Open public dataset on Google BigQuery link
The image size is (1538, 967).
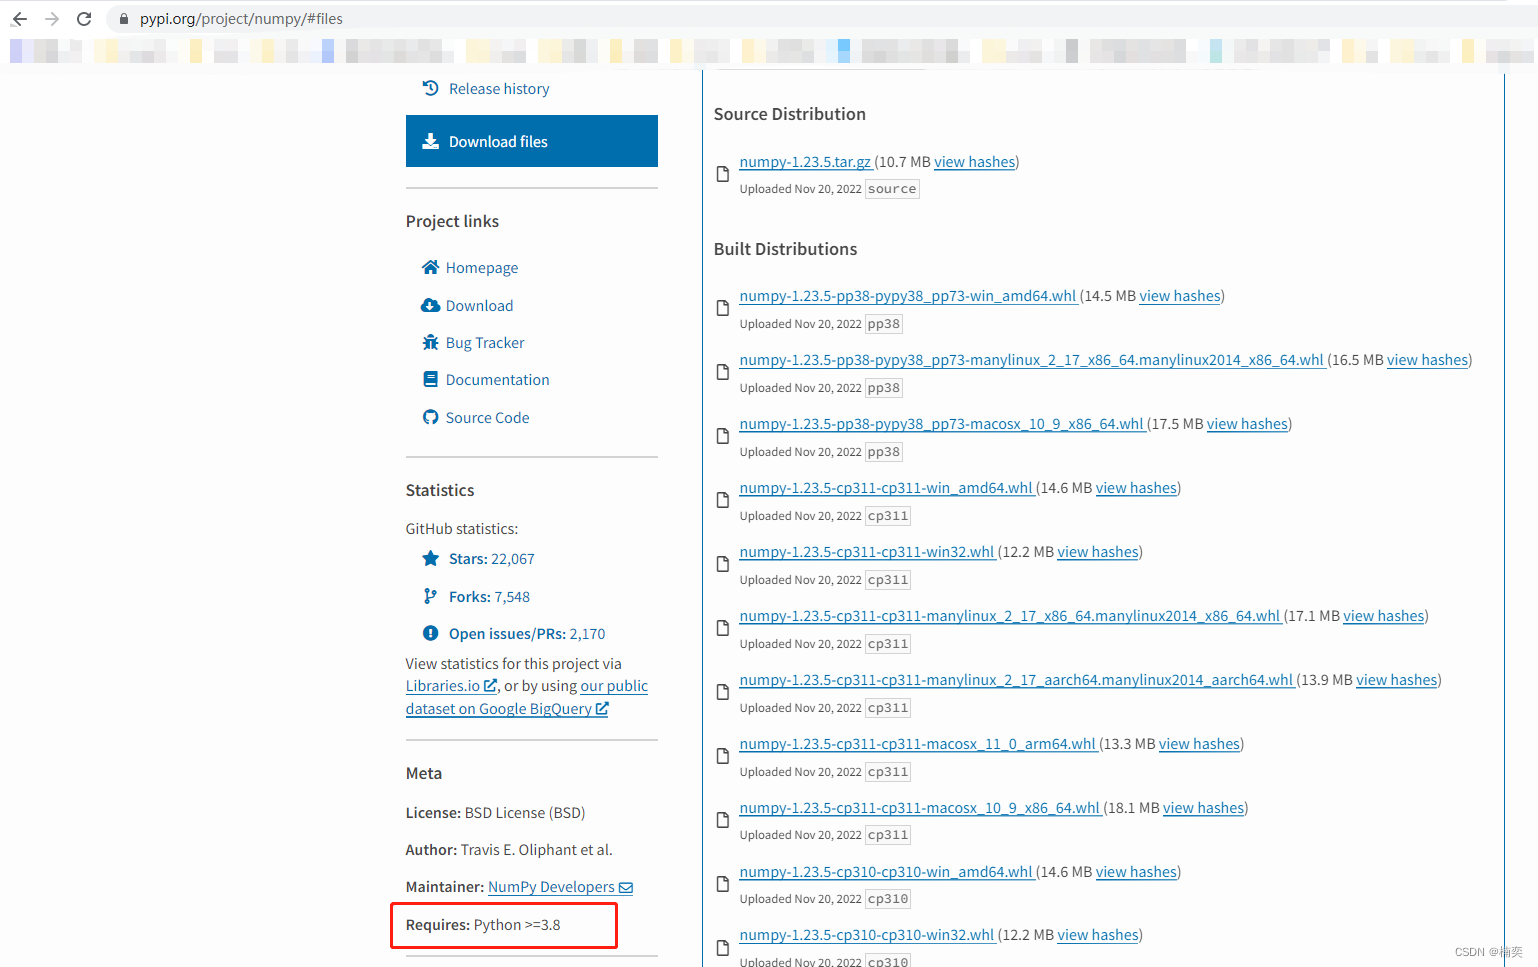[507, 709]
